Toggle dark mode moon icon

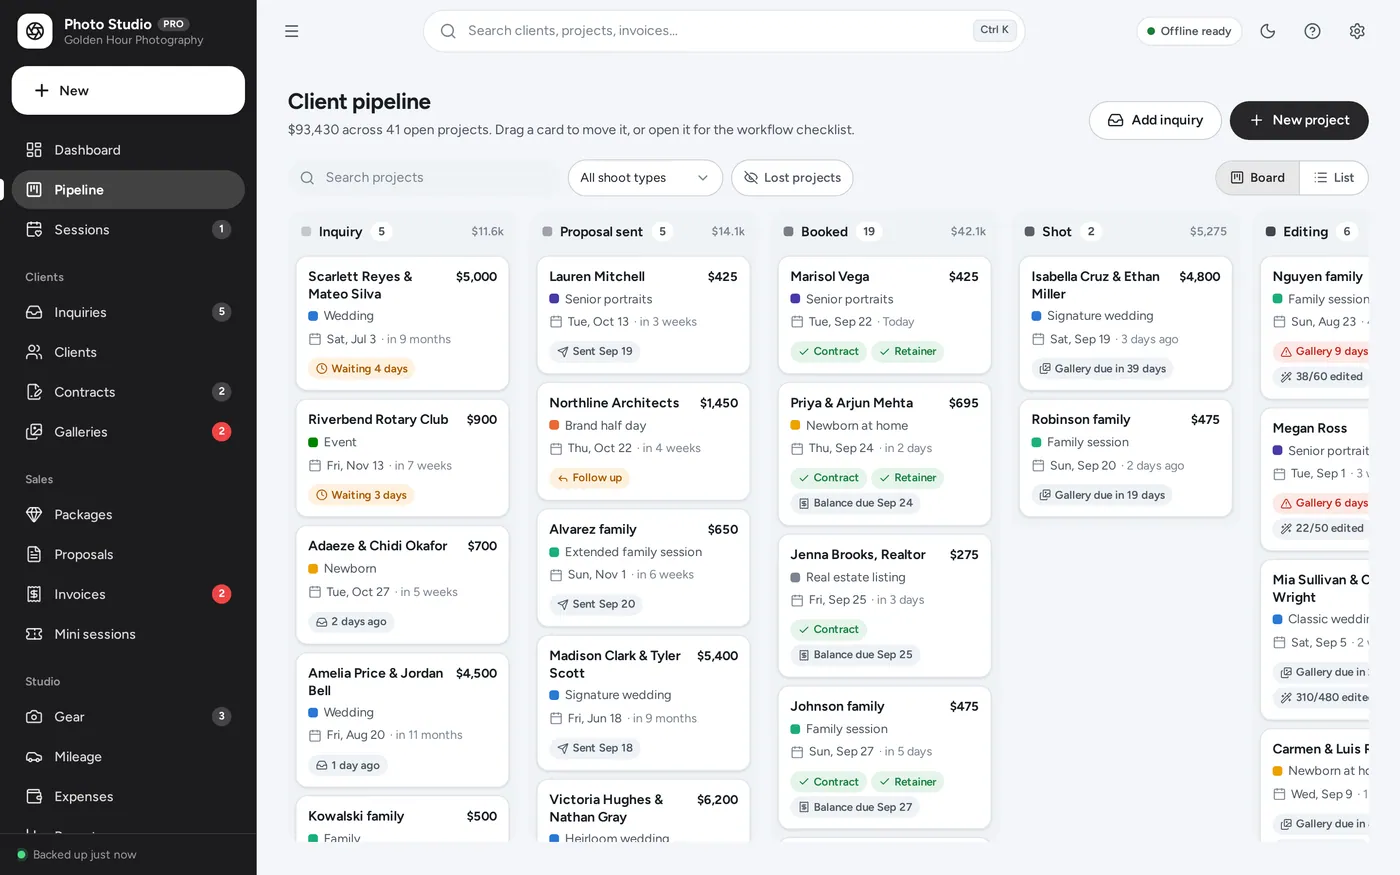click(x=1268, y=31)
